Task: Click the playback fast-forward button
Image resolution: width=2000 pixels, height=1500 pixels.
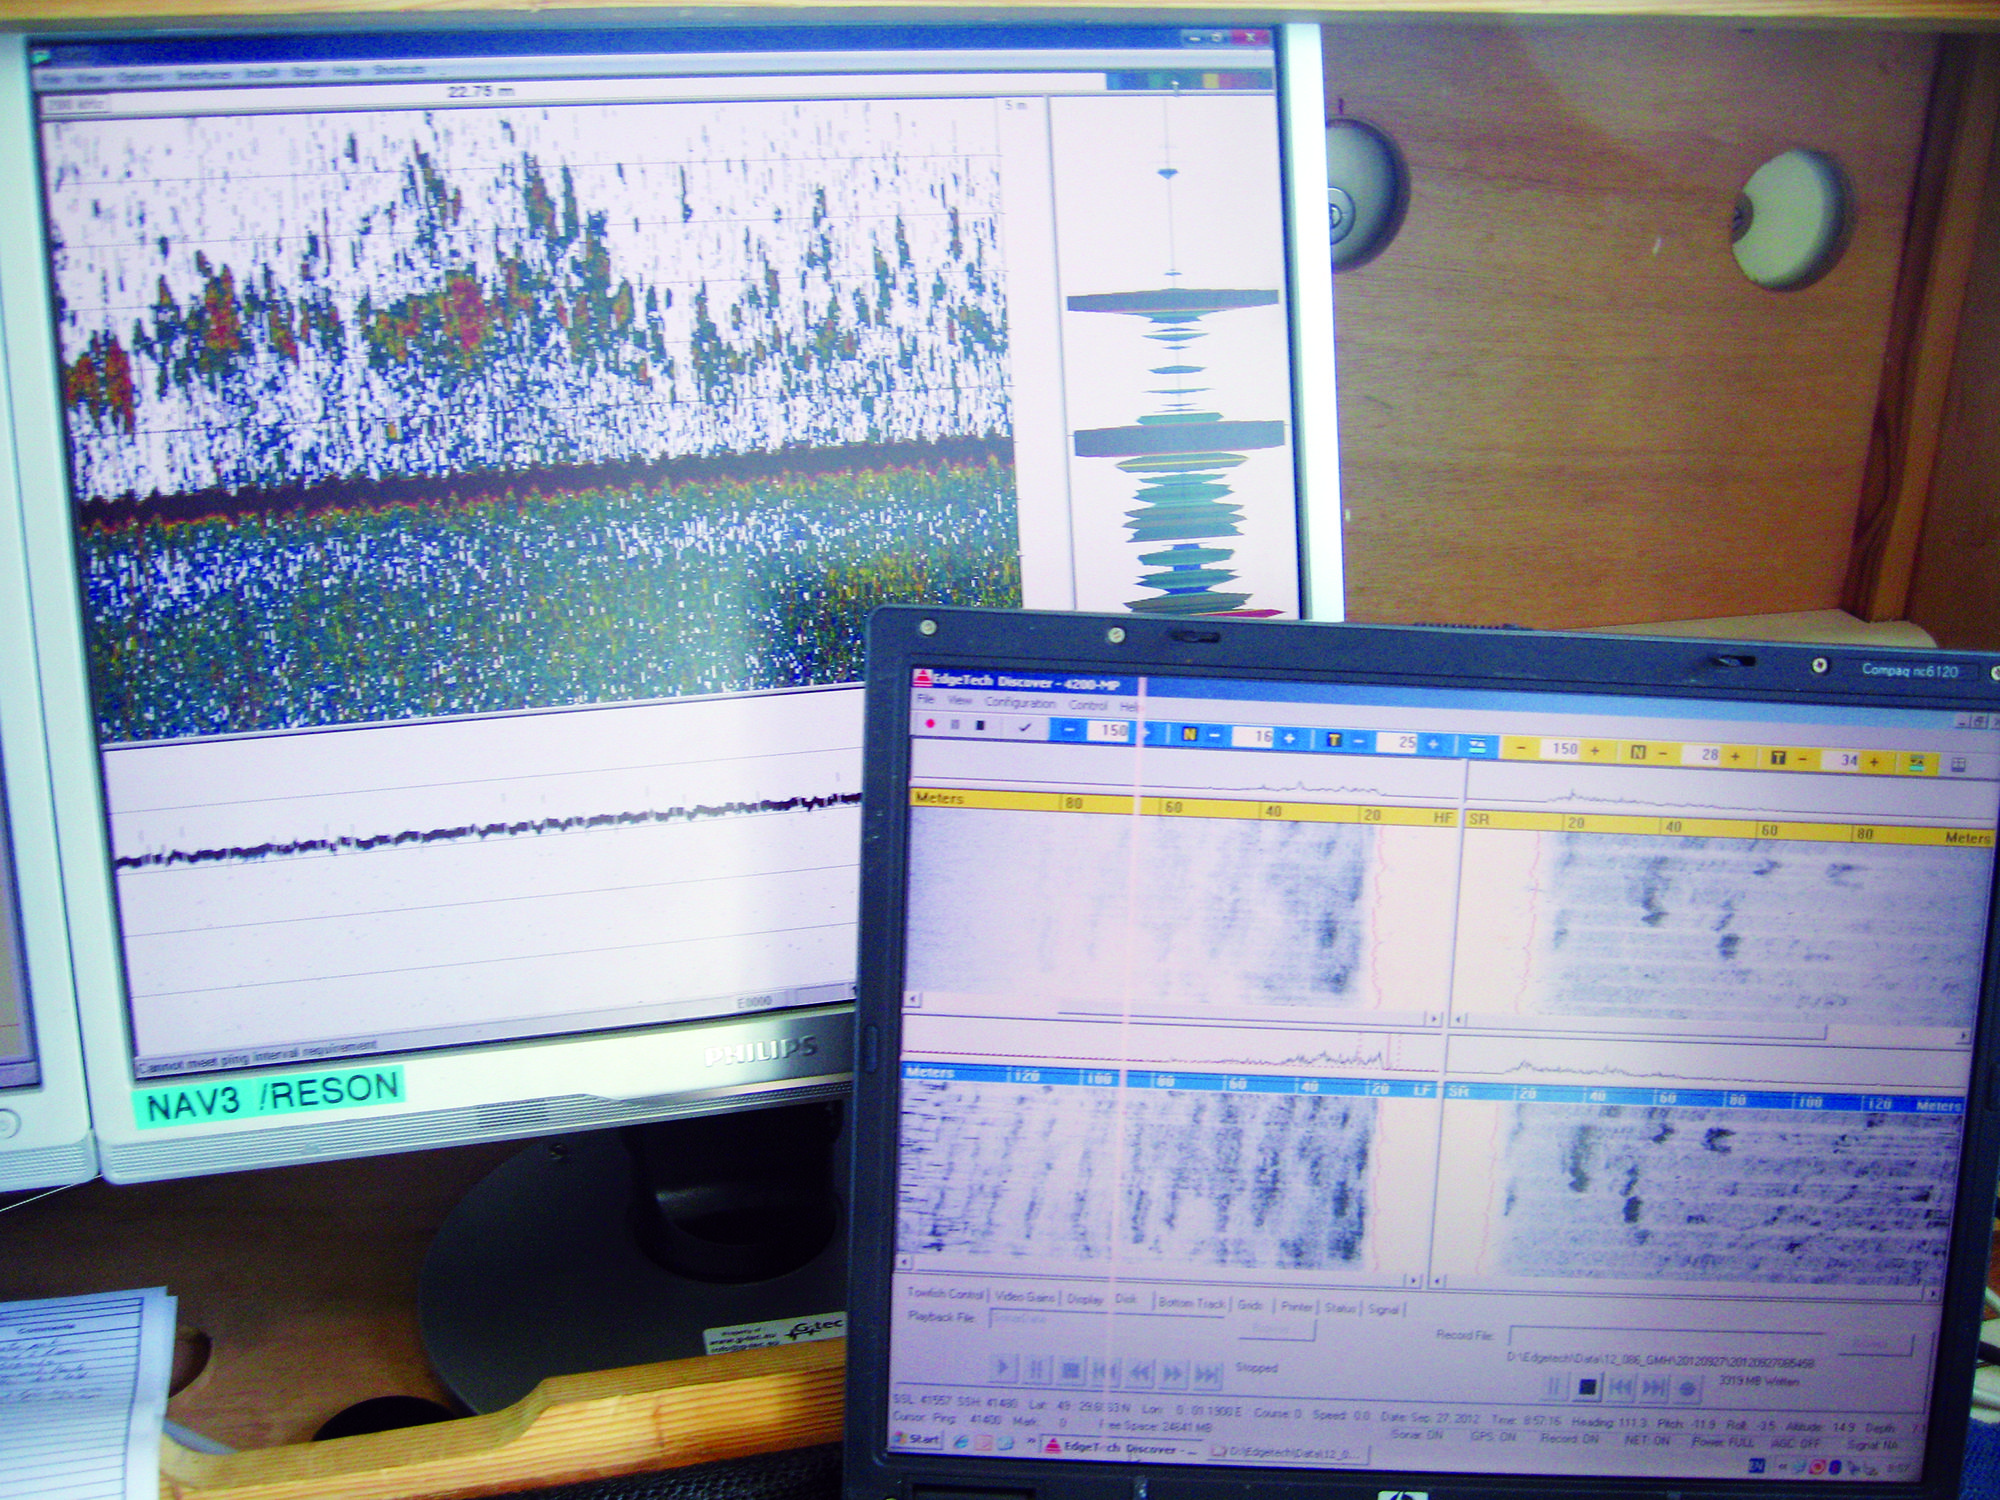Action: 1173,1373
